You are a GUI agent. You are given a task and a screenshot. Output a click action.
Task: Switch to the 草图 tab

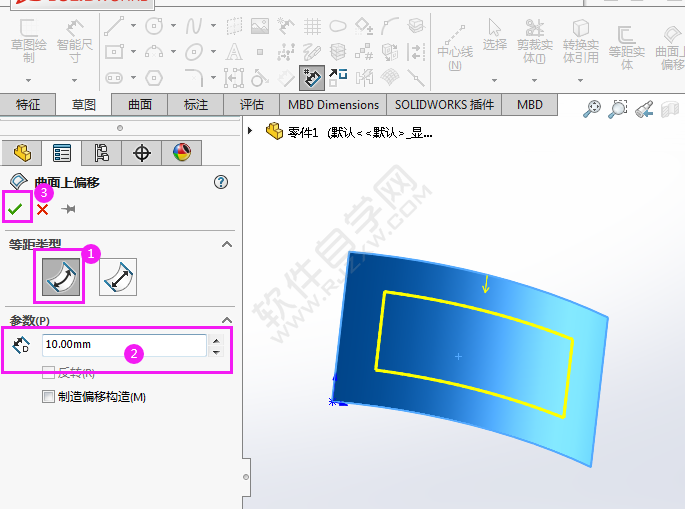(83, 105)
